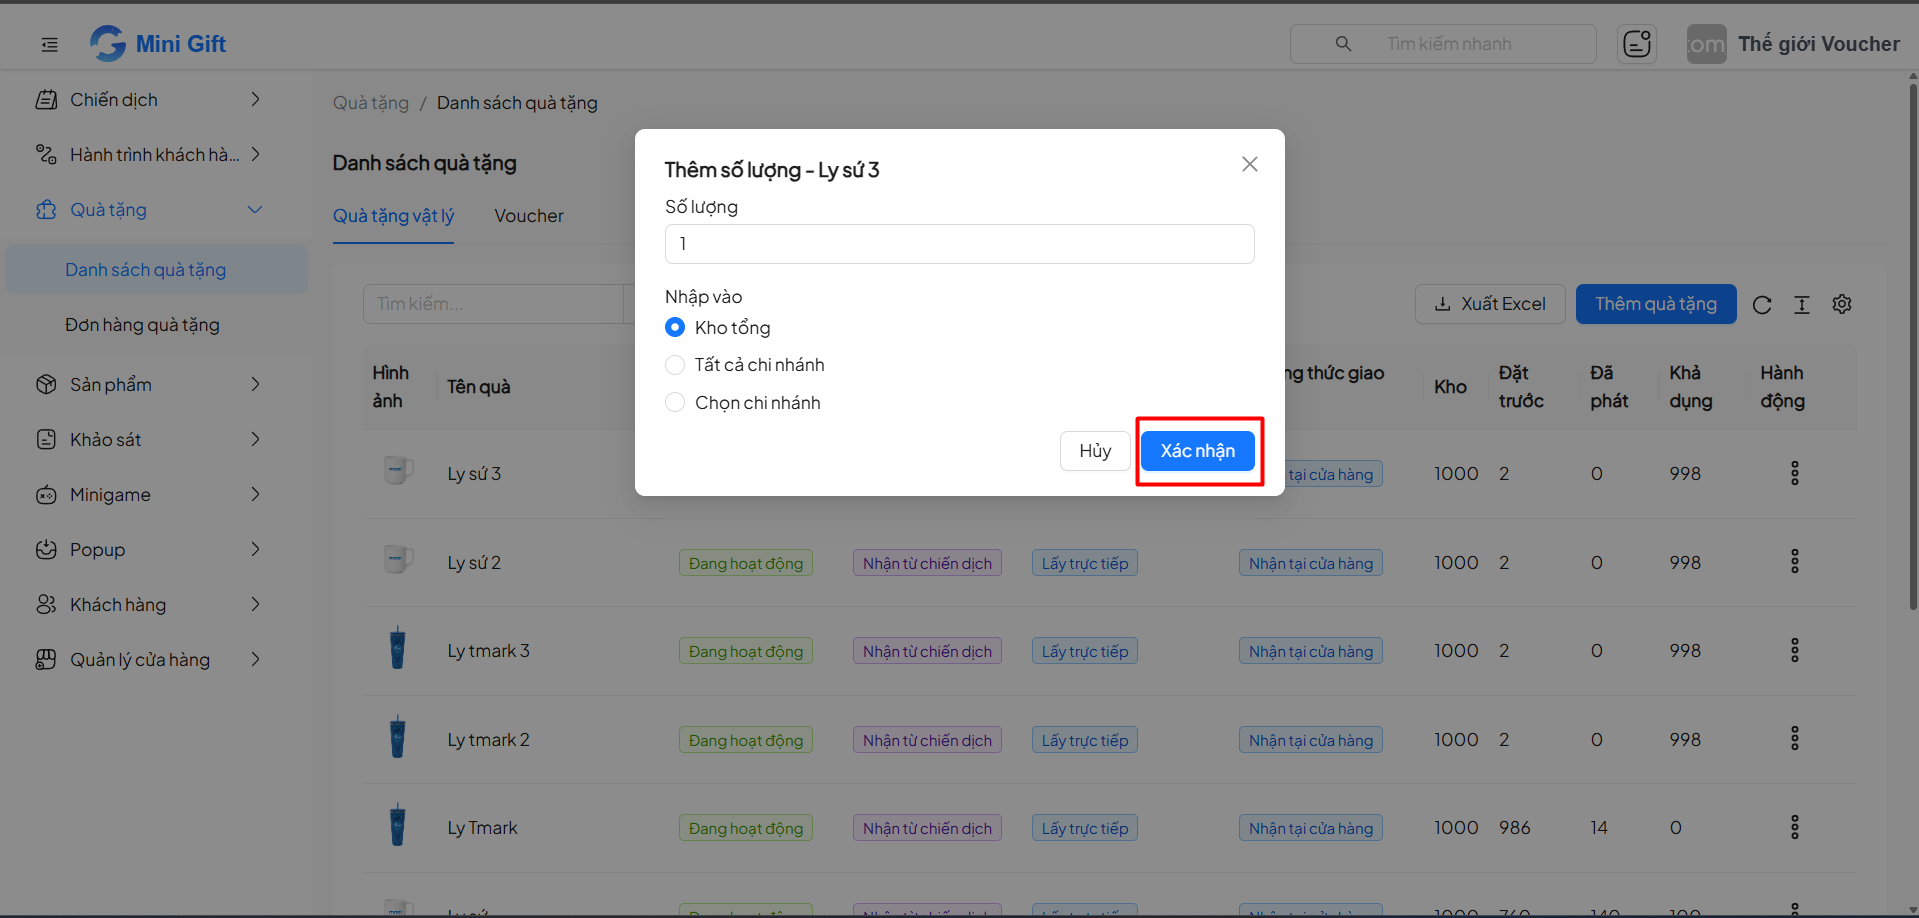Cancel with the Hủy button
This screenshot has height=918, width=1919.
pyautogui.click(x=1095, y=451)
